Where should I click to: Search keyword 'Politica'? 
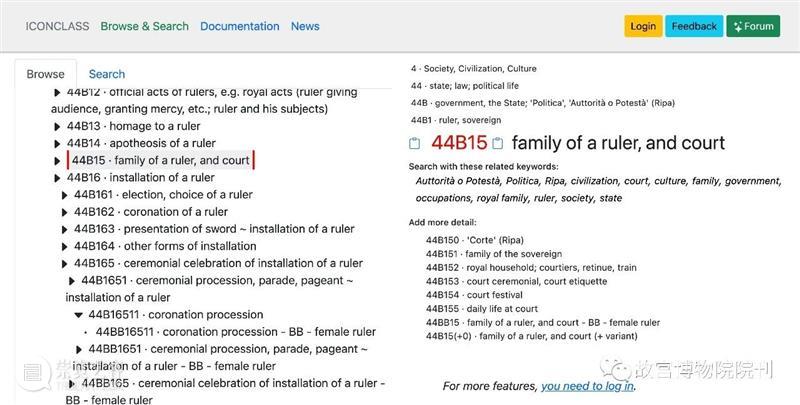click(x=522, y=181)
